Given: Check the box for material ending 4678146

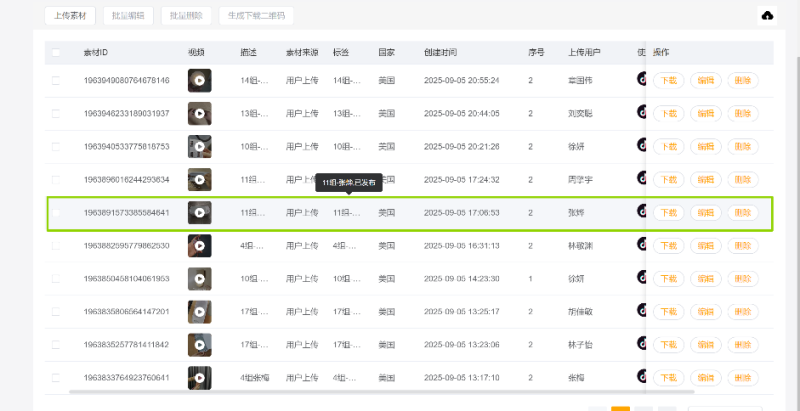Looking at the screenshot, I should [x=56, y=80].
